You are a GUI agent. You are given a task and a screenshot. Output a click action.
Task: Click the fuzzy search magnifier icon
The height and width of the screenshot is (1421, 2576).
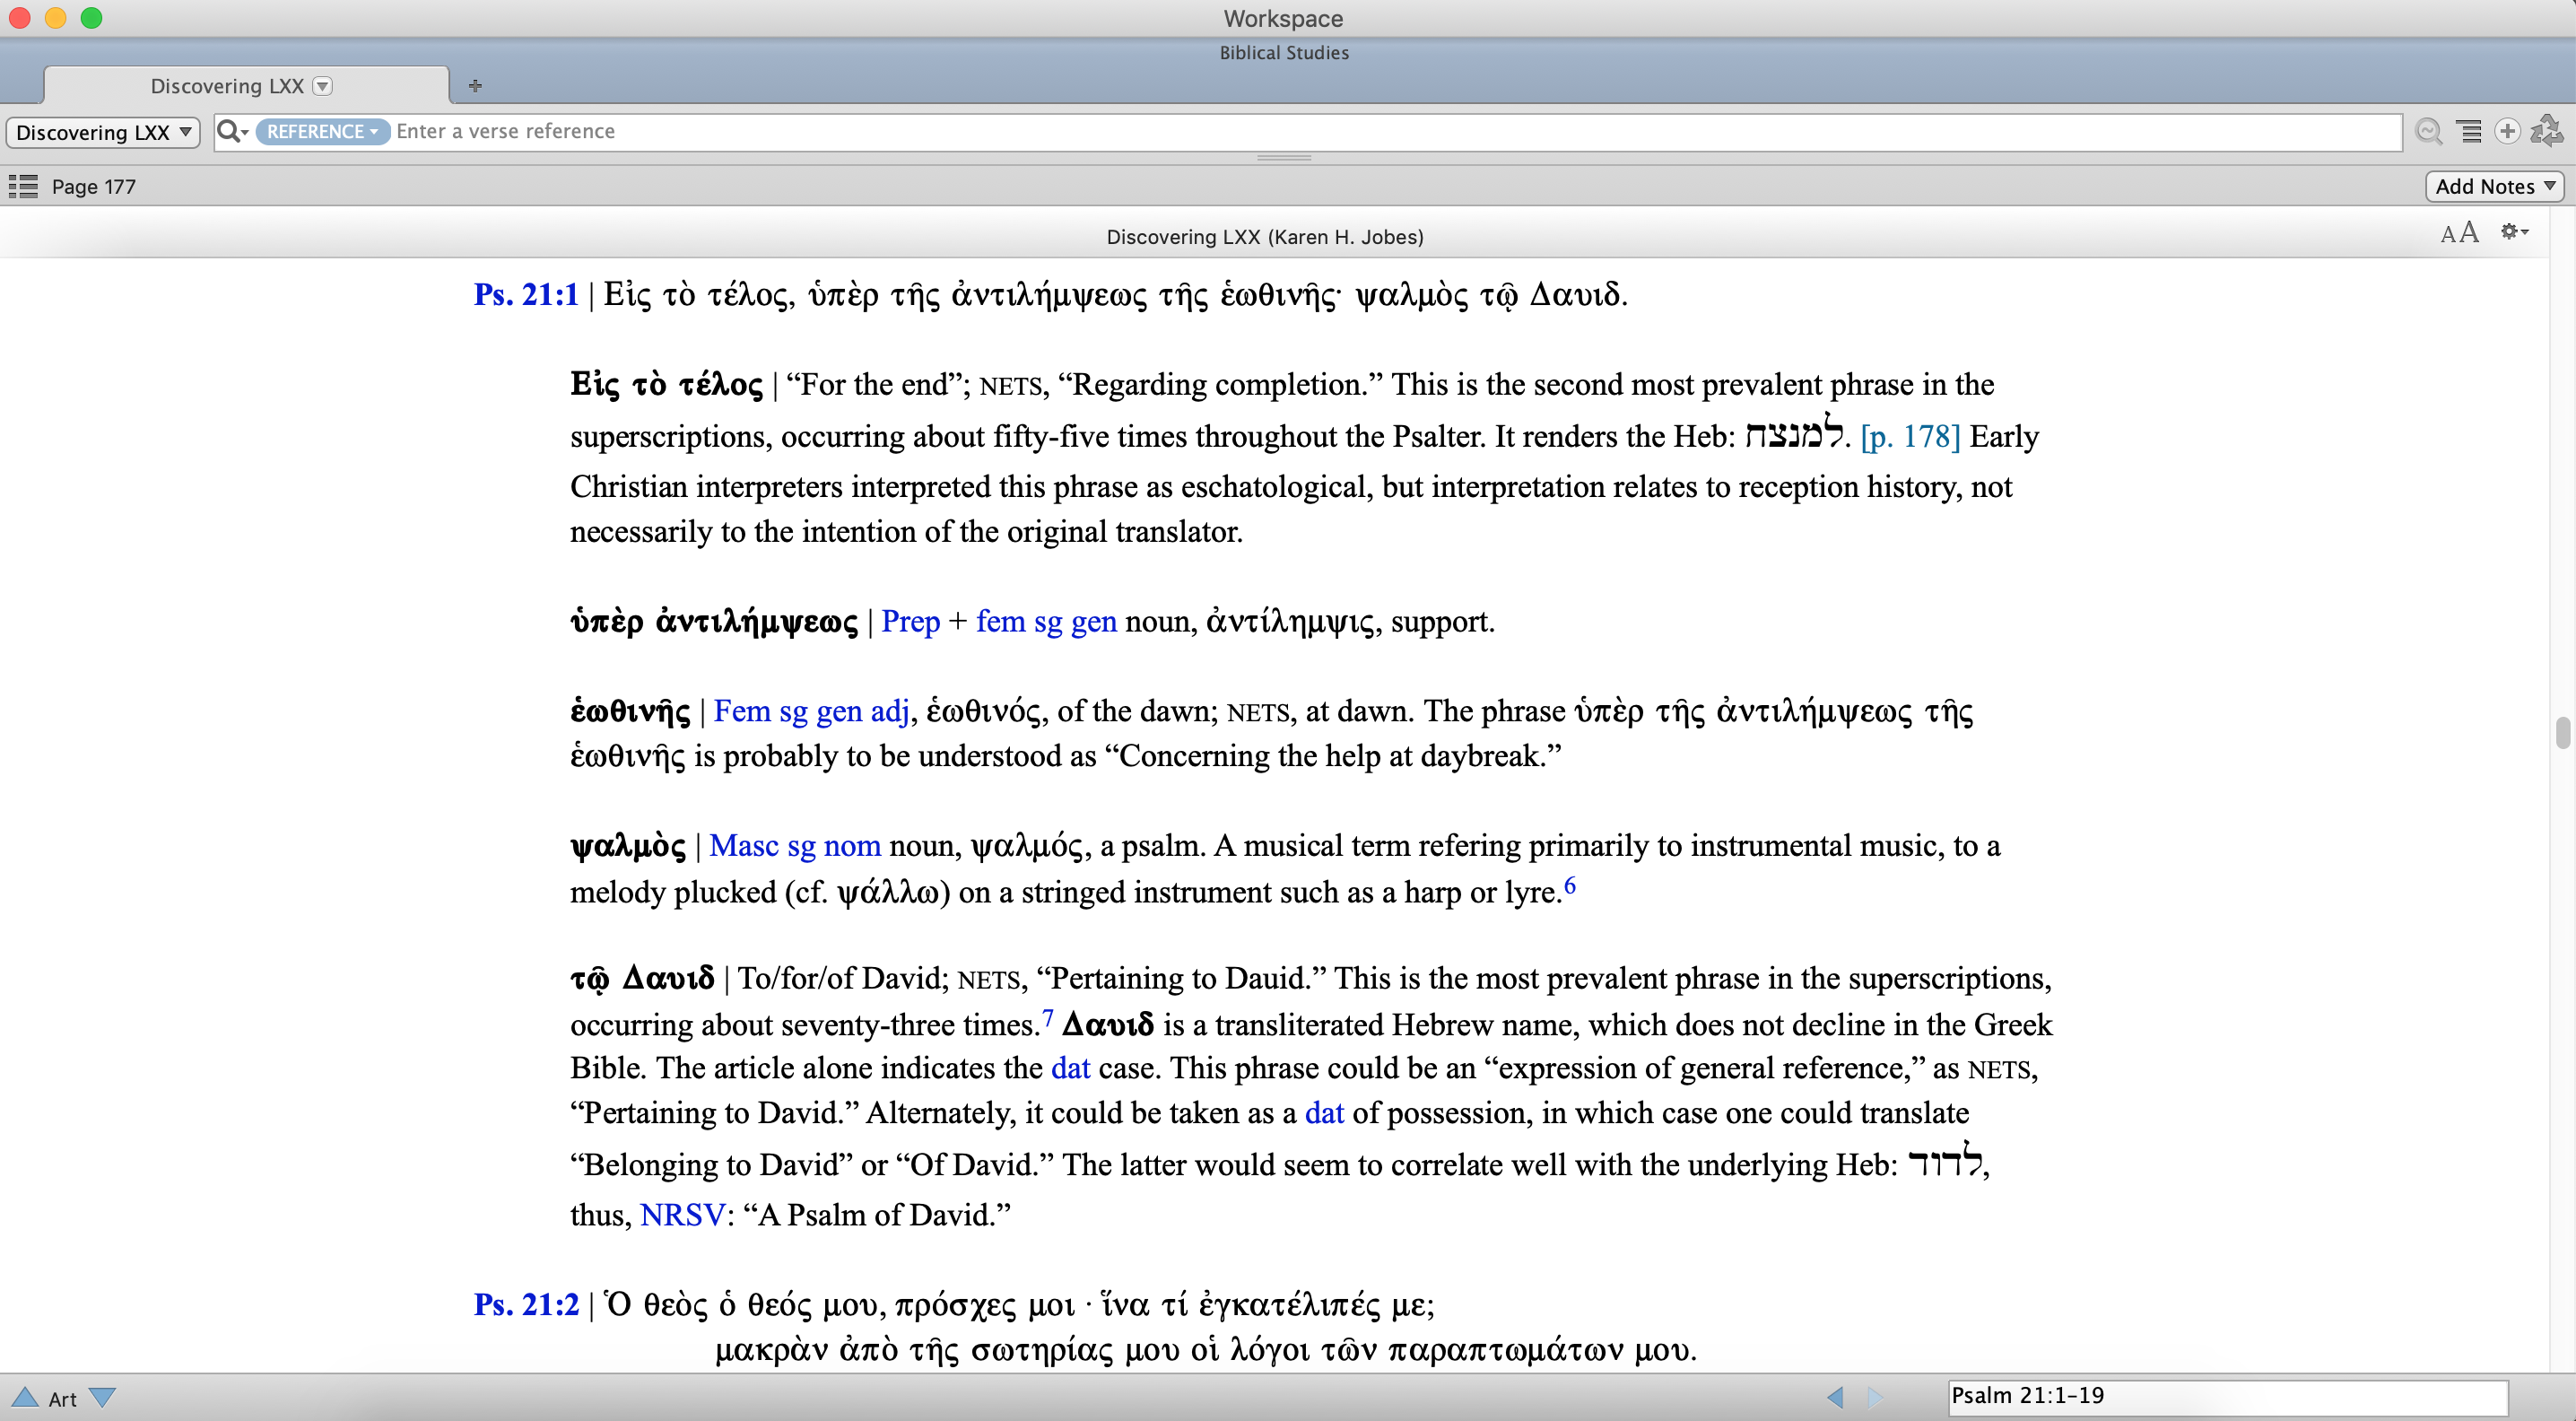[x=2428, y=132]
